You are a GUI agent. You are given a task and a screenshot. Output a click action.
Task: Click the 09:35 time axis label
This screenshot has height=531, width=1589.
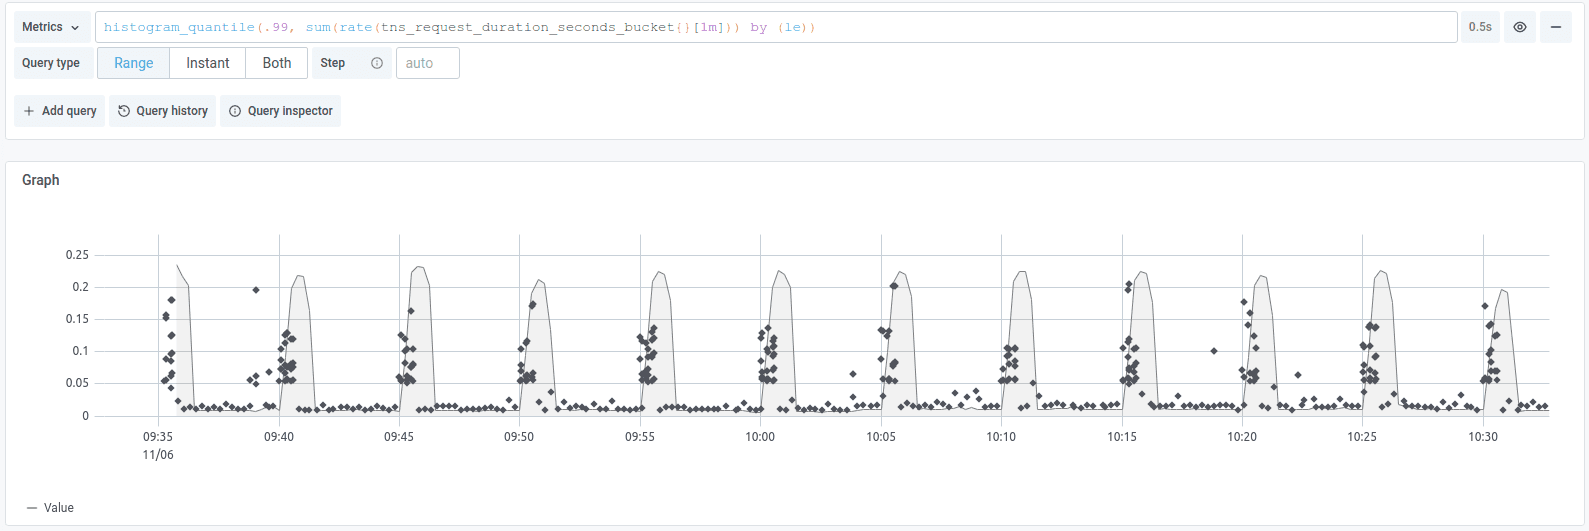pyautogui.click(x=158, y=437)
